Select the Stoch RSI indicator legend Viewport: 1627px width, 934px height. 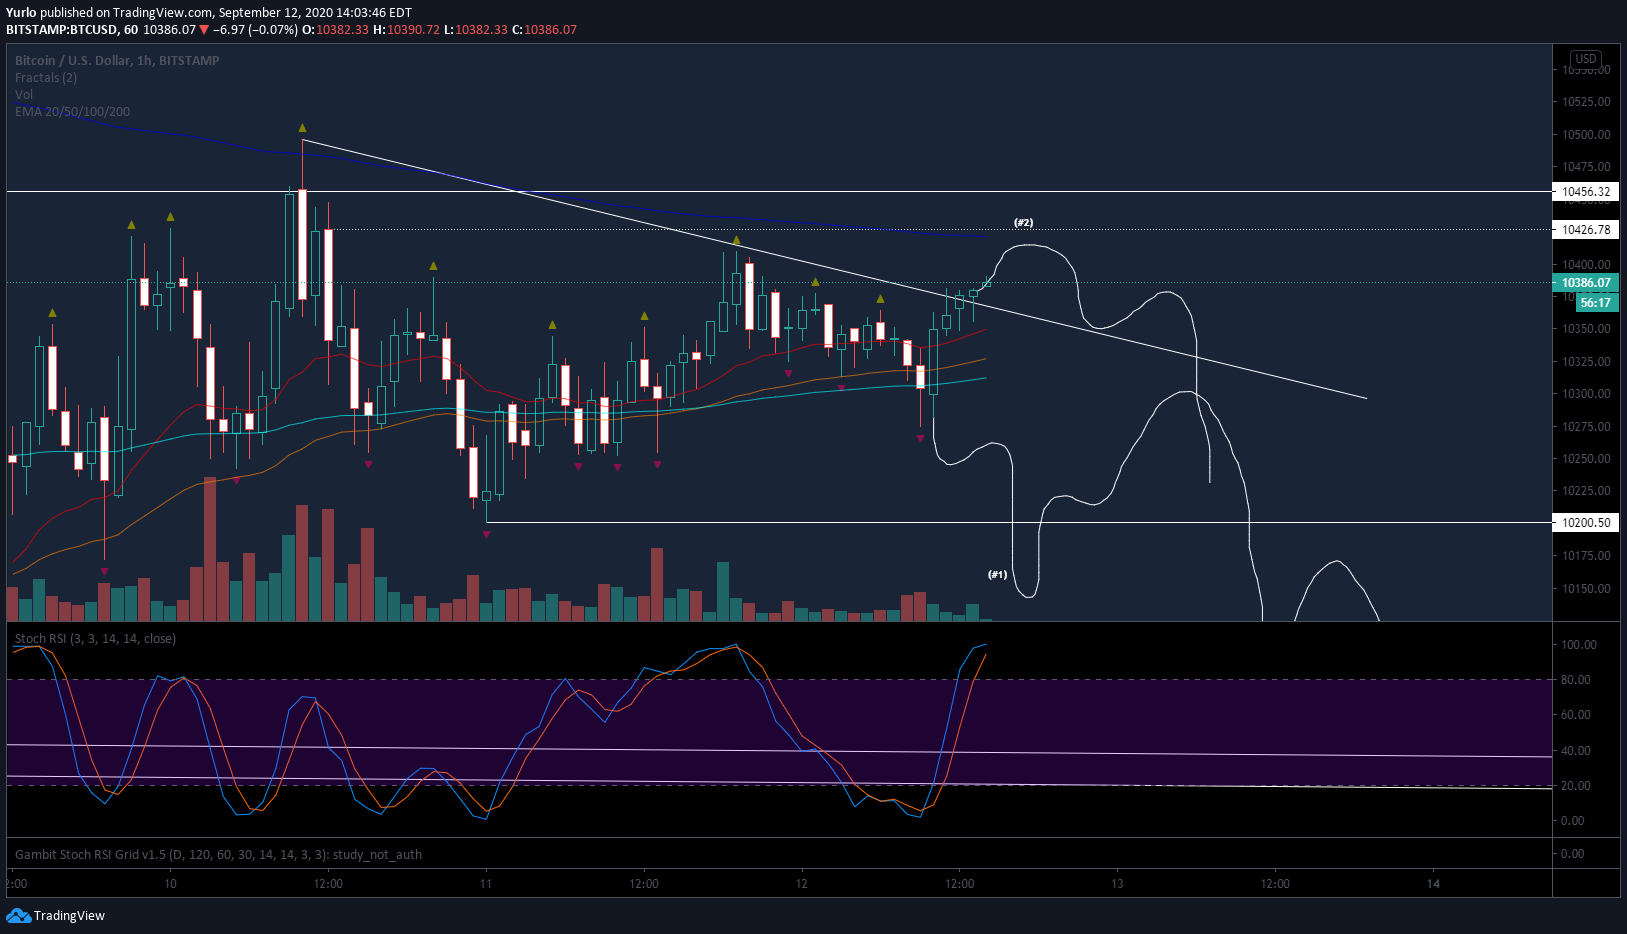click(95, 638)
